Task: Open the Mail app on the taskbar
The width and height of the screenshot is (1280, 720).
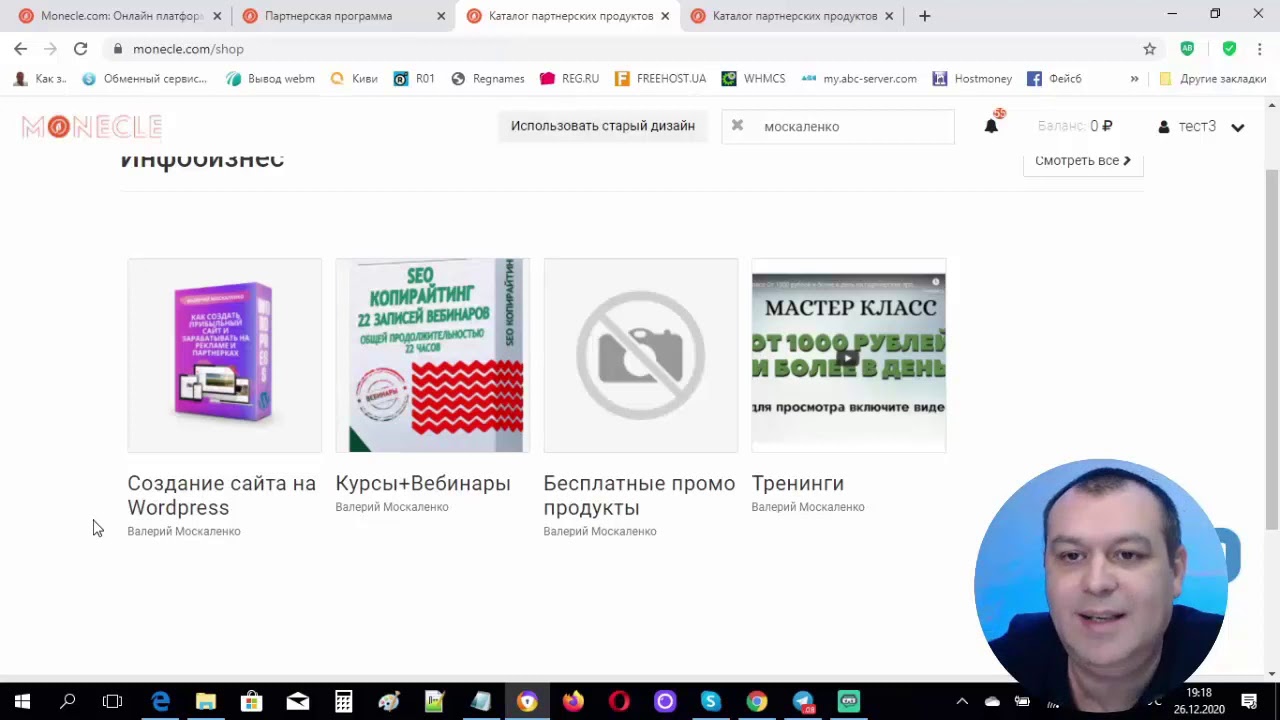Action: (x=298, y=701)
